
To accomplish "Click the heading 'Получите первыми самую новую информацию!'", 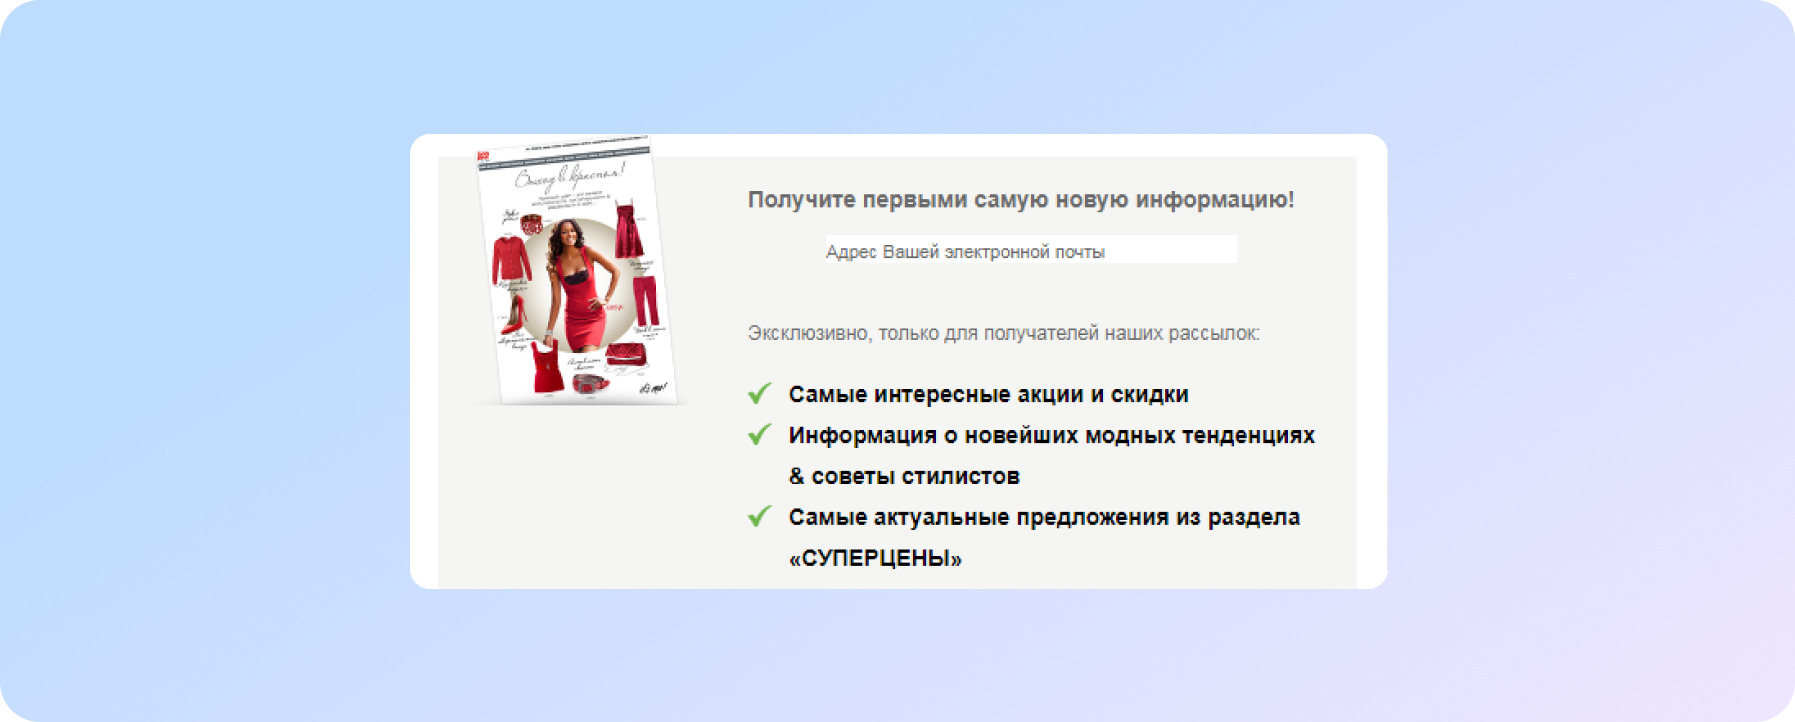I will click(1021, 199).
